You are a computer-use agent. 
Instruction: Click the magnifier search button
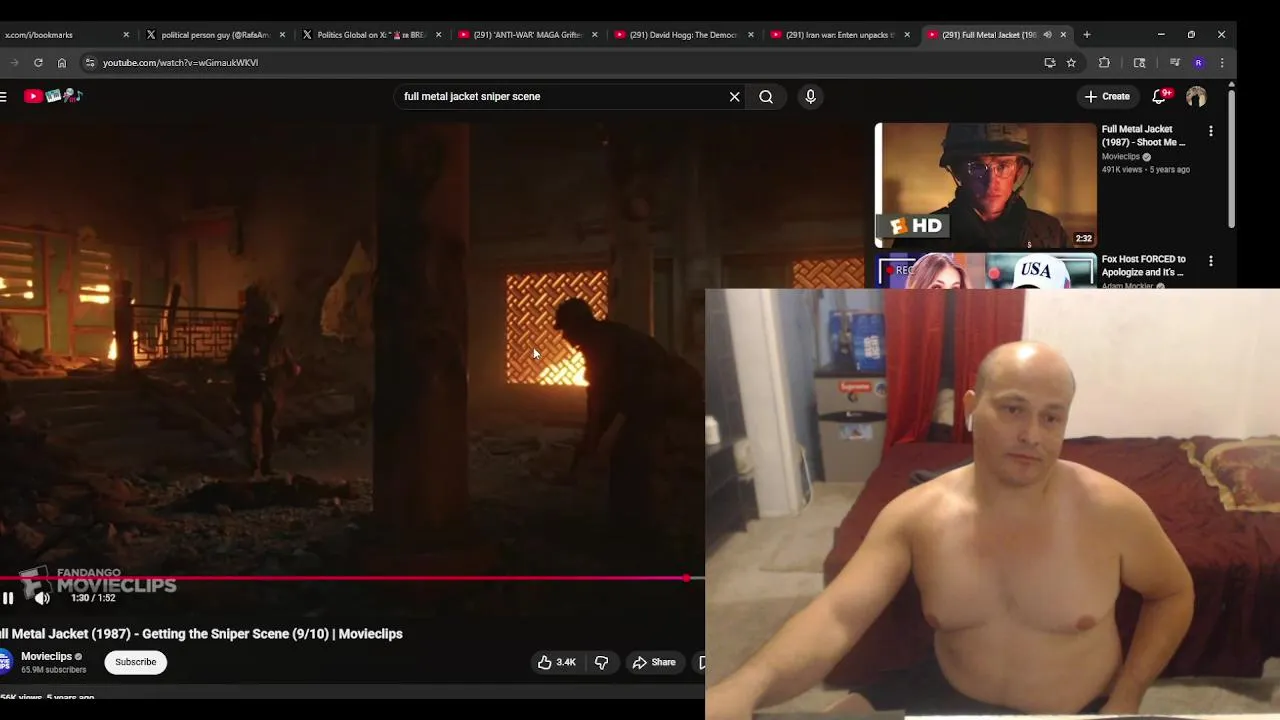[x=766, y=97]
